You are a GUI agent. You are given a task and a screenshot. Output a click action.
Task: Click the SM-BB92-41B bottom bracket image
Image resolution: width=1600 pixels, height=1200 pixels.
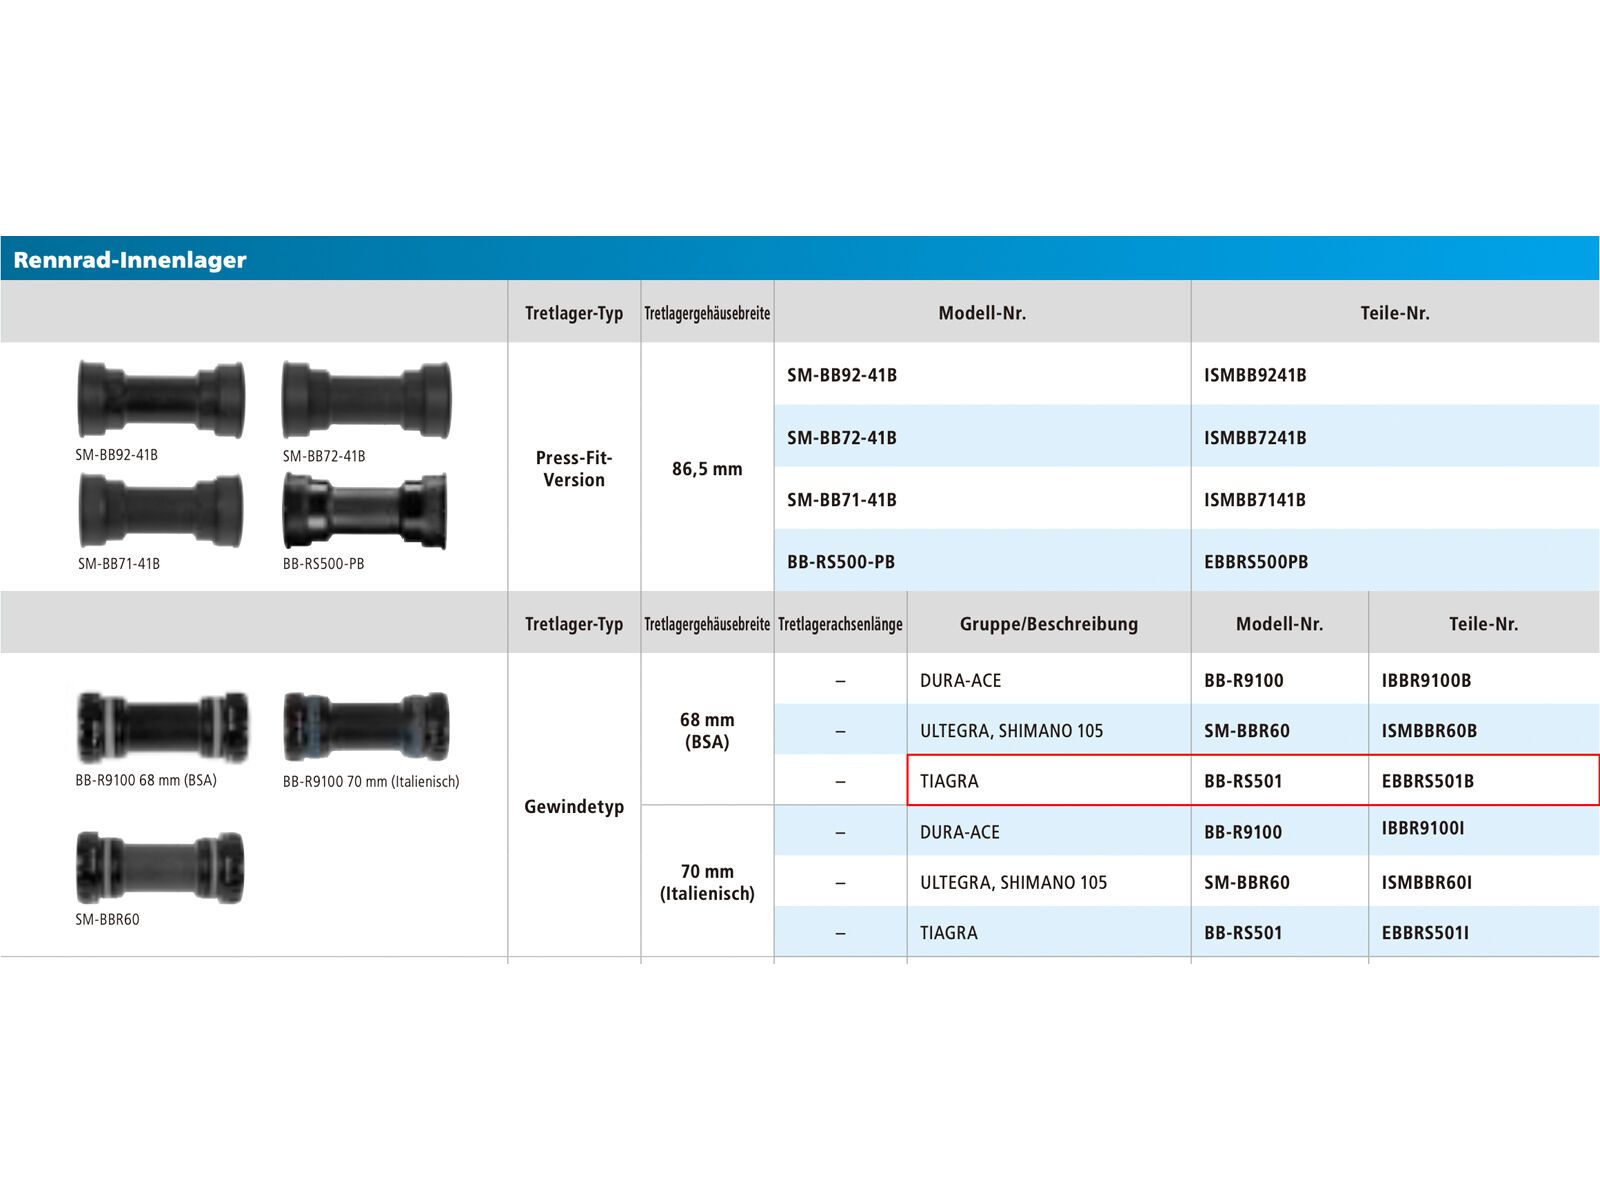click(x=160, y=399)
